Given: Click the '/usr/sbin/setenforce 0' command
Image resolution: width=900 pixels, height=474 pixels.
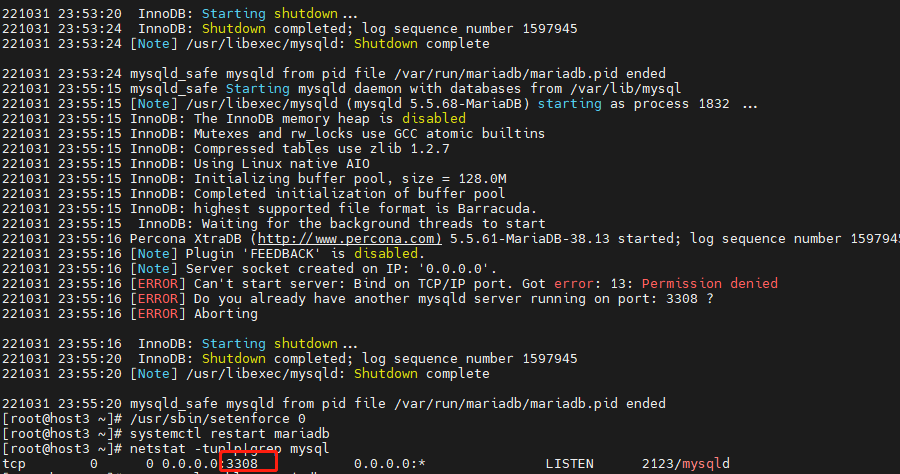Looking at the screenshot, I should (x=218, y=419).
